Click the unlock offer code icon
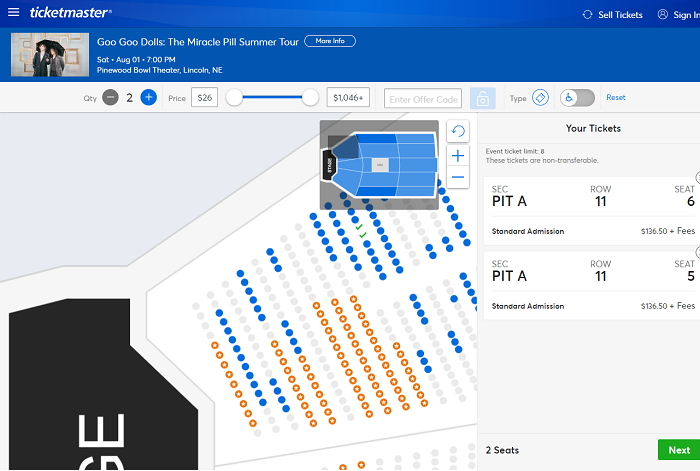700x471 pixels. [x=482, y=98]
